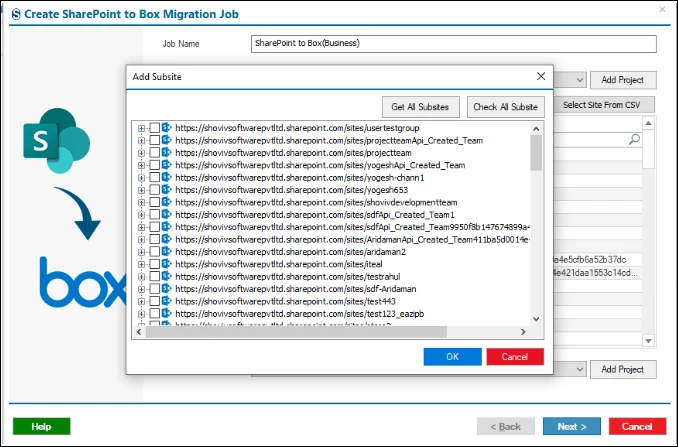Close the Add Subsite dialog
This screenshot has height=447, width=678.
click(x=541, y=77)
